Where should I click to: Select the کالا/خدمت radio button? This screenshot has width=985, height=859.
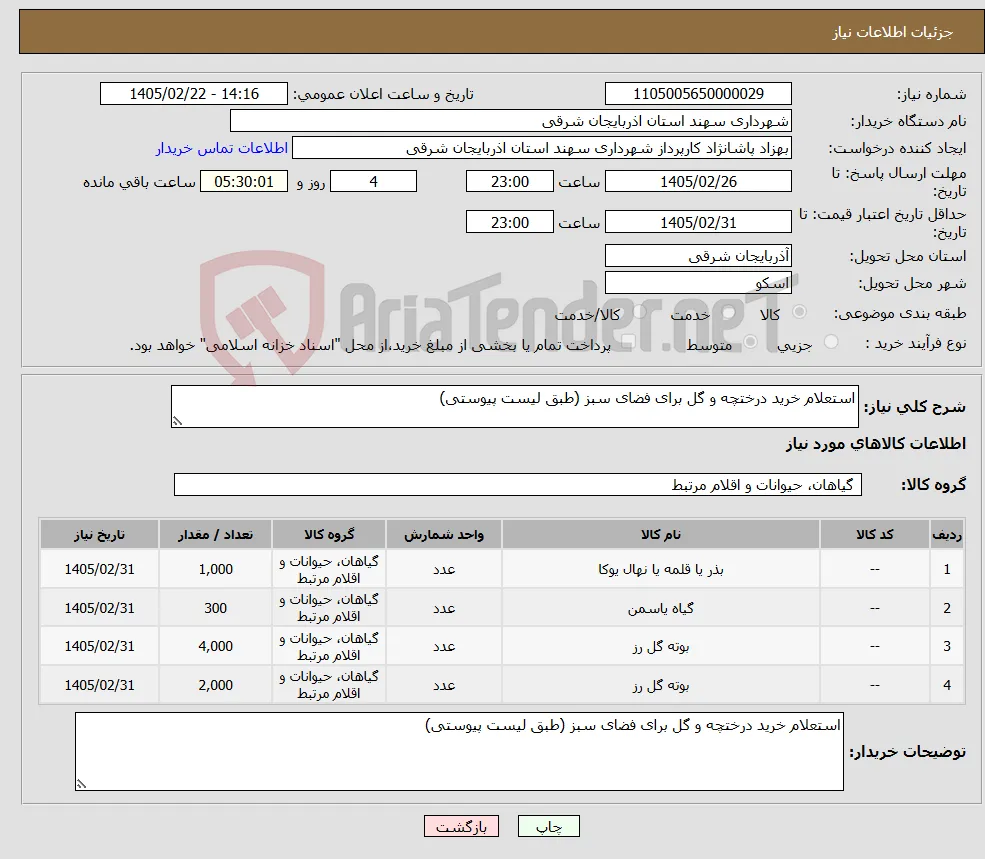coord(639,312)
